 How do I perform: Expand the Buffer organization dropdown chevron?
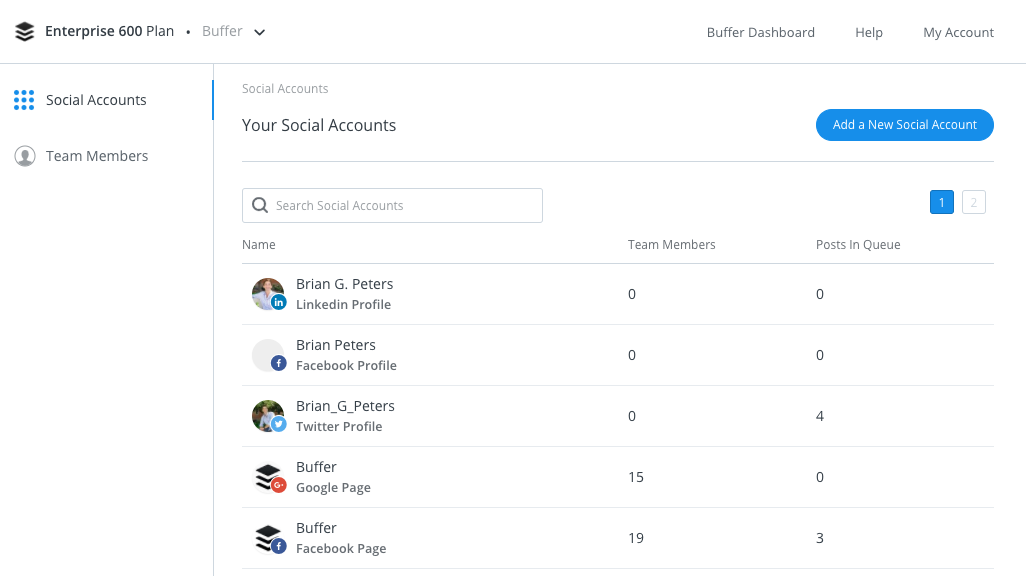[260, 32]
